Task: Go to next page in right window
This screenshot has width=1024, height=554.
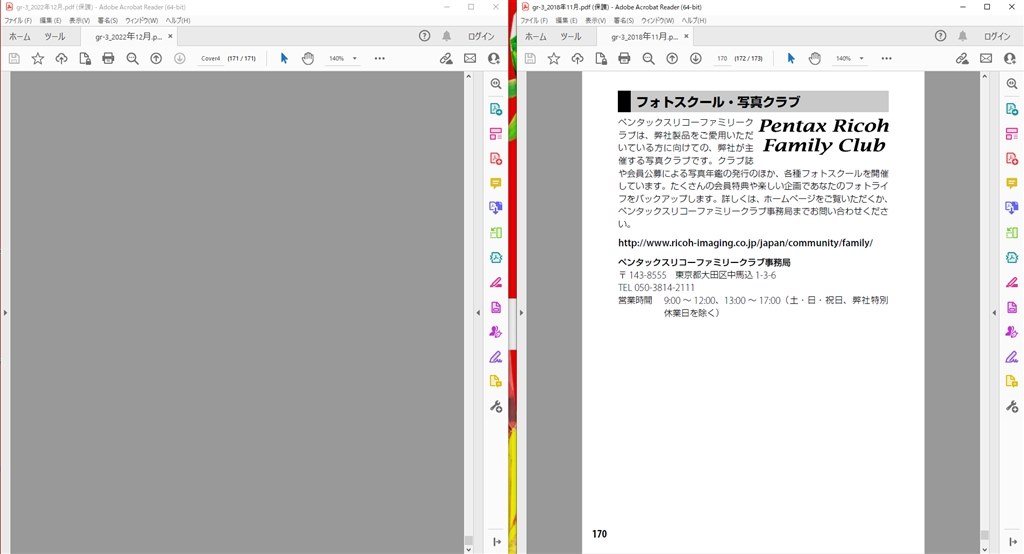Action: pos(696,59)
